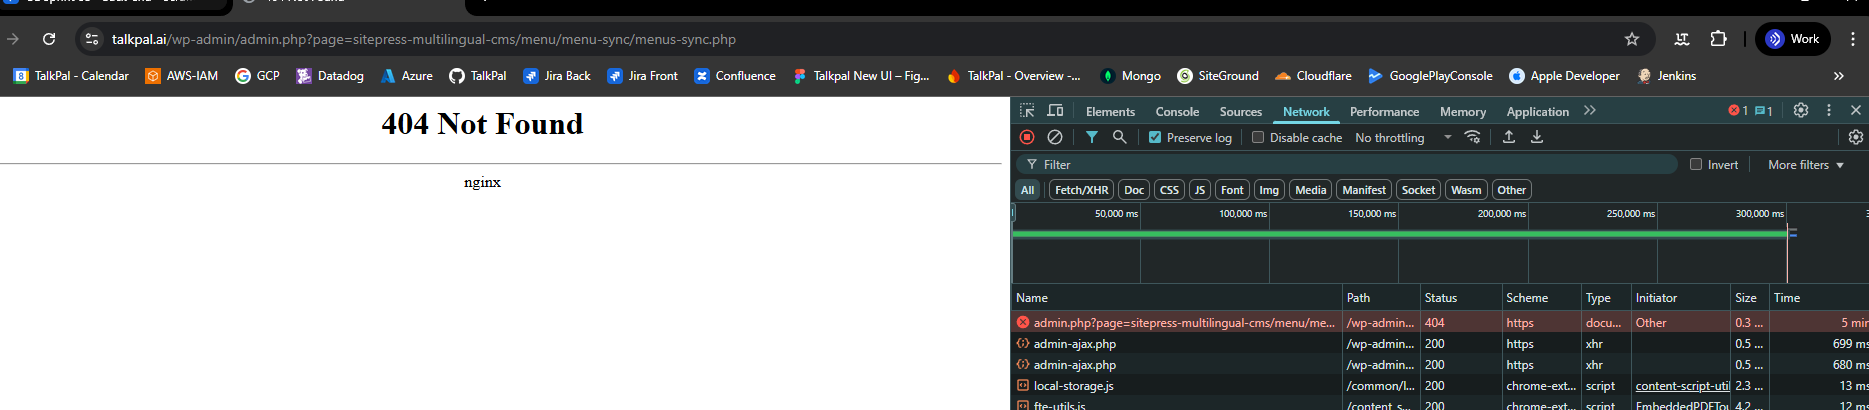
Task: Filter requests by JS
Action: (1200, 190)
